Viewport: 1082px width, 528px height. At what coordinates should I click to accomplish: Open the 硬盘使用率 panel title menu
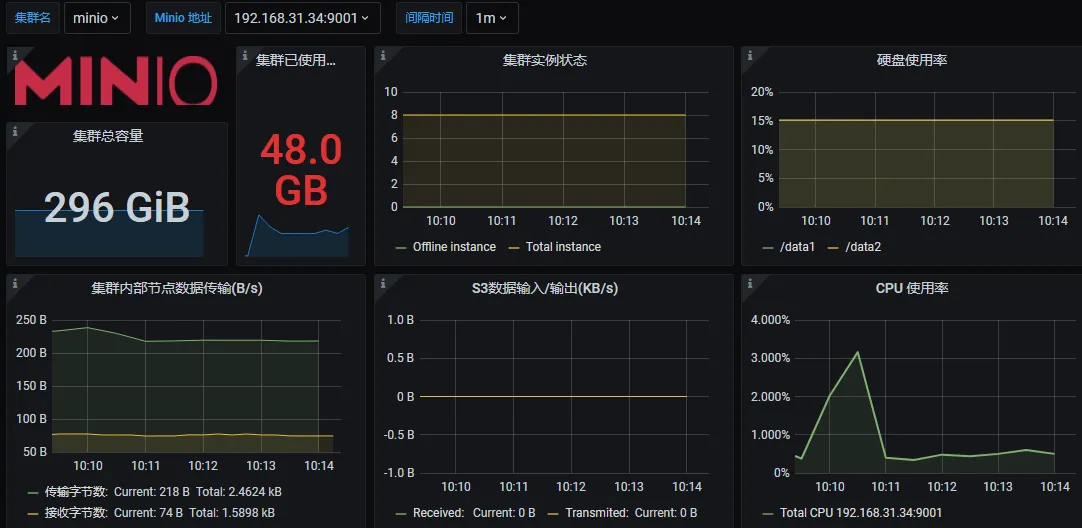tap(911, 60)
